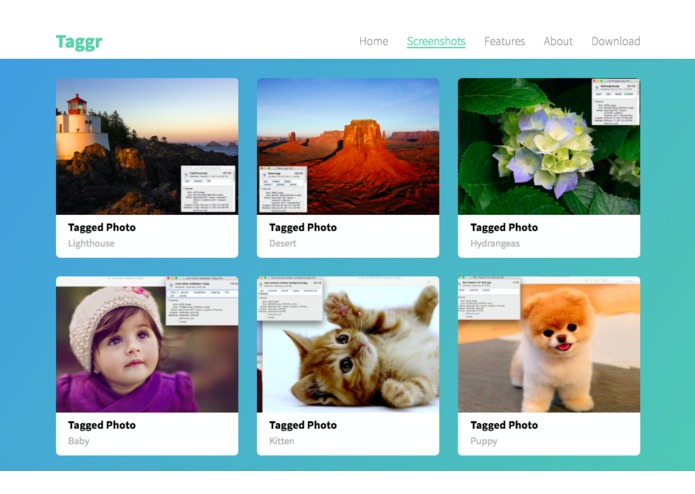Screen dimensions: 695x494
Task: Open the Home nav link
Action: [374, 41]
